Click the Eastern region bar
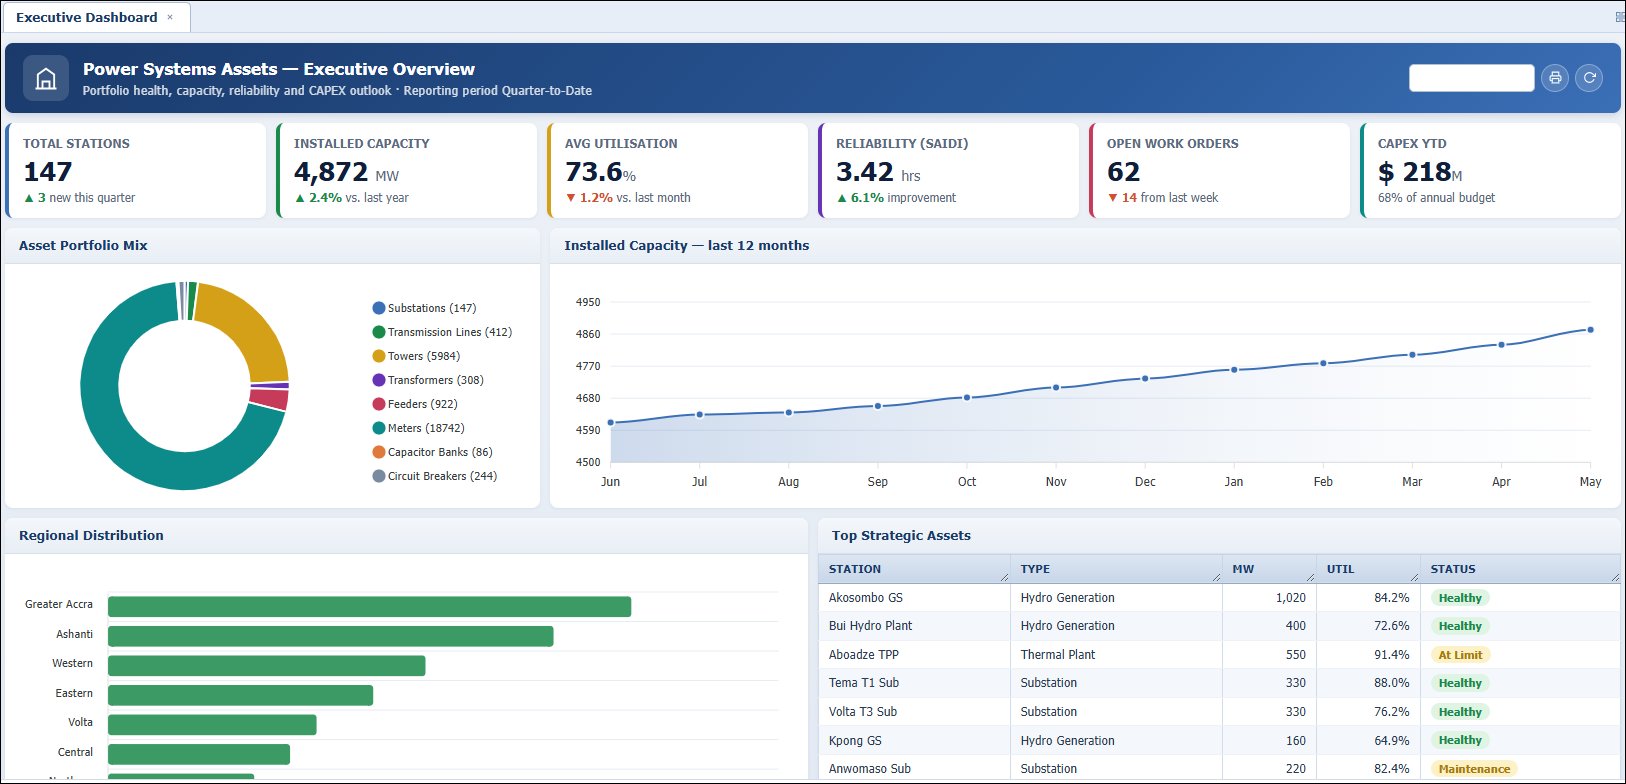Image resolution: width=1626 pixels, height=784 pixels. (x=240, y=695)
